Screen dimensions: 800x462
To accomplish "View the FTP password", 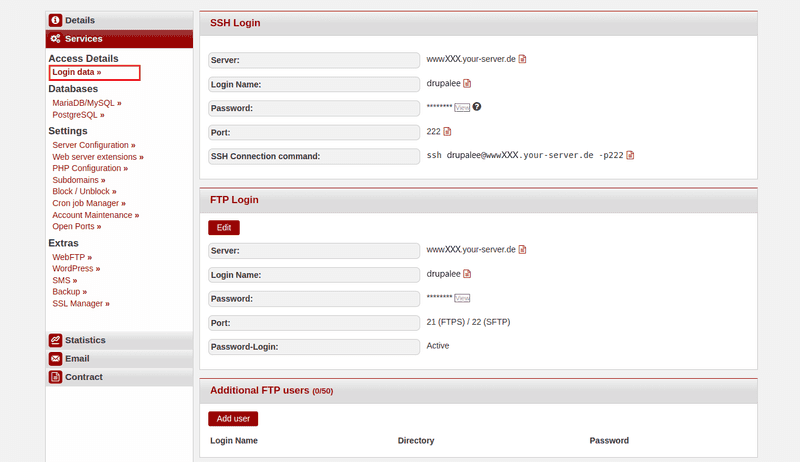I will pyautogui.click(x=462, y=298).
